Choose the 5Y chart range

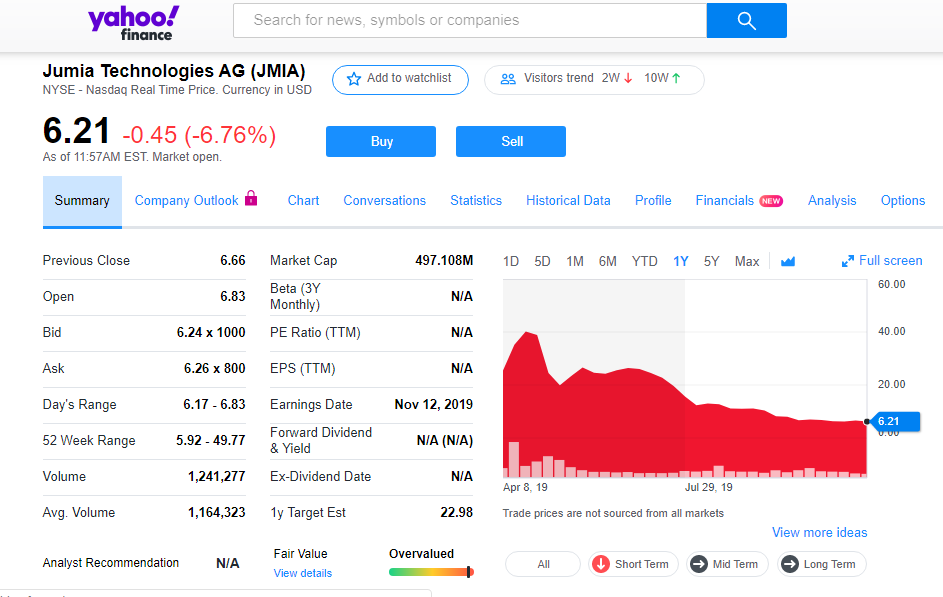click(711, 261)
